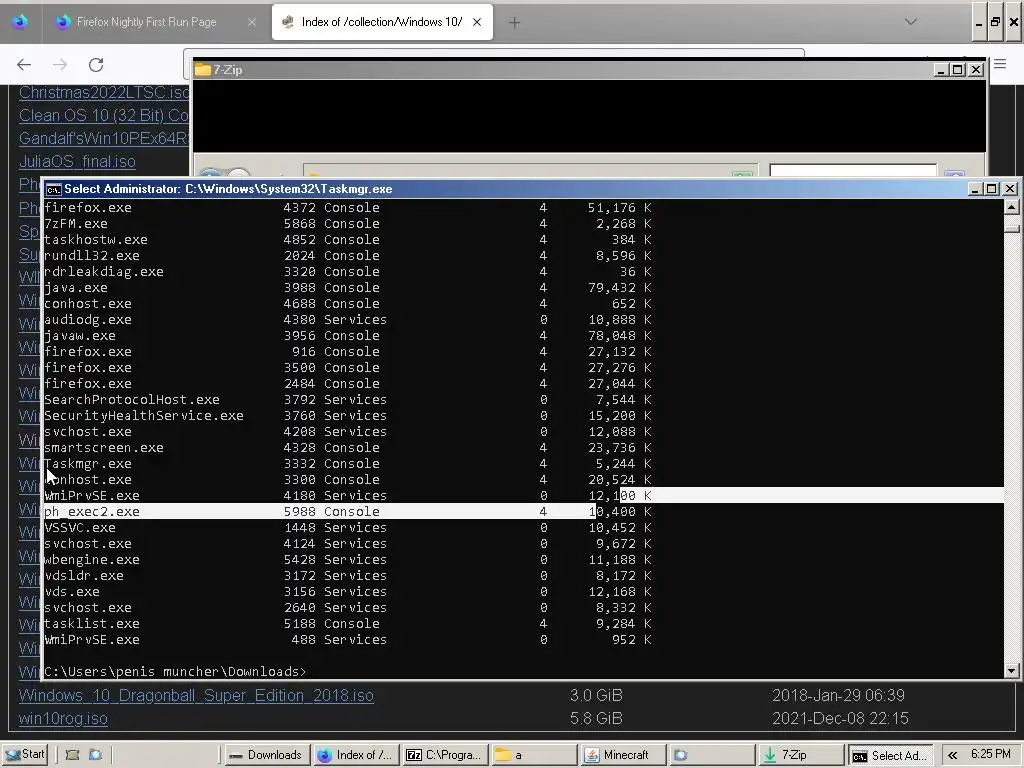The height and width of the screenshot is (768, 1024).
Task: Click first quick launch icon beside Start
Action: pos(72,755)
